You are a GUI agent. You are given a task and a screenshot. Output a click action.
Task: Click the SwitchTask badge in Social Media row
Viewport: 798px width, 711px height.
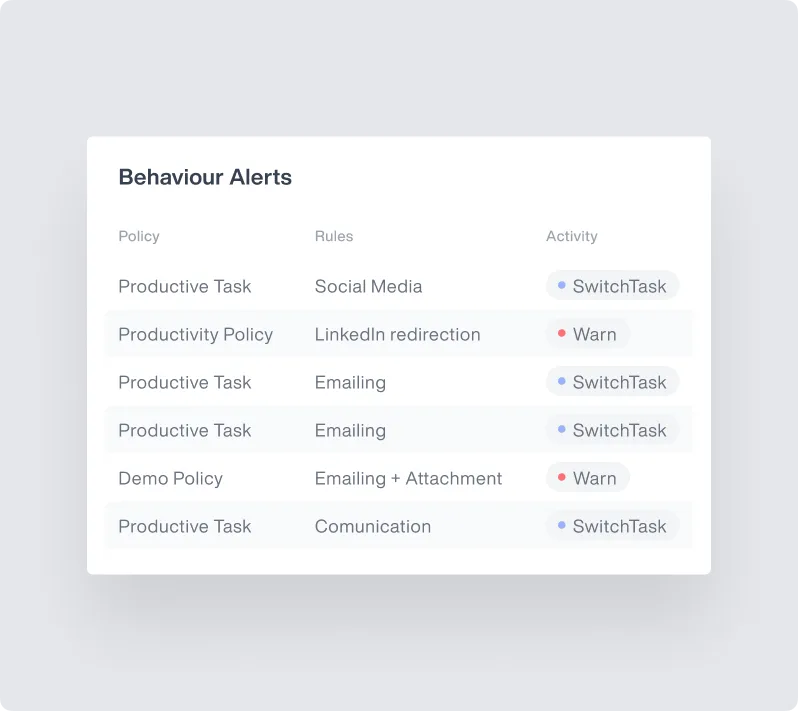[612, 286]
